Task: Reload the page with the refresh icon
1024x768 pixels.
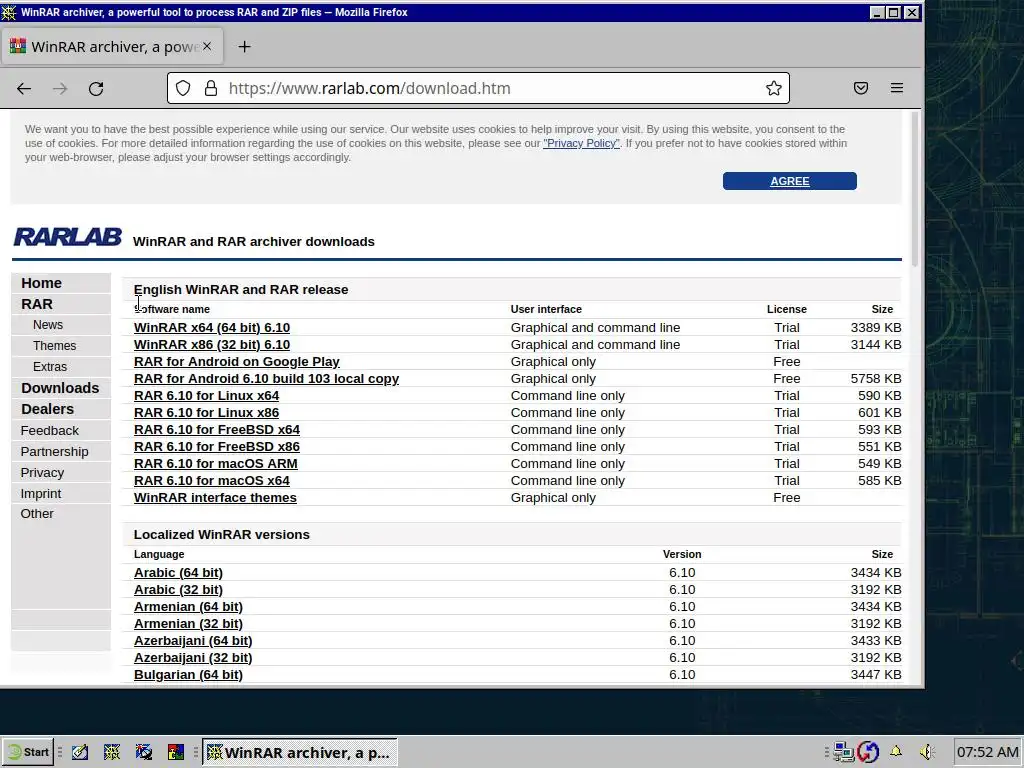Action: tap(96, 89)
